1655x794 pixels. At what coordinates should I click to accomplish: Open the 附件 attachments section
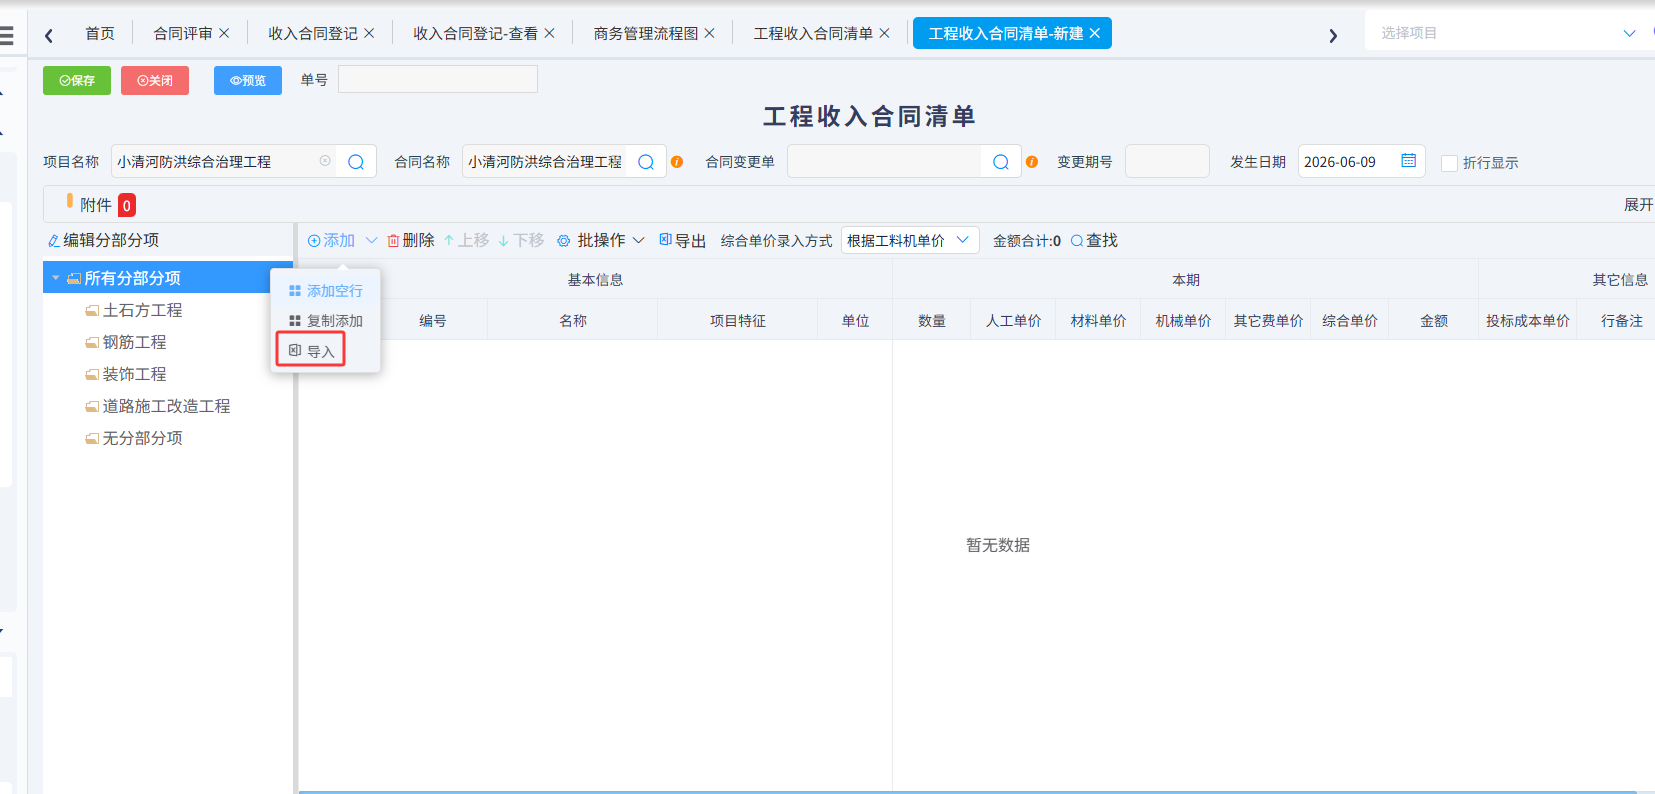tap(96, 205)
